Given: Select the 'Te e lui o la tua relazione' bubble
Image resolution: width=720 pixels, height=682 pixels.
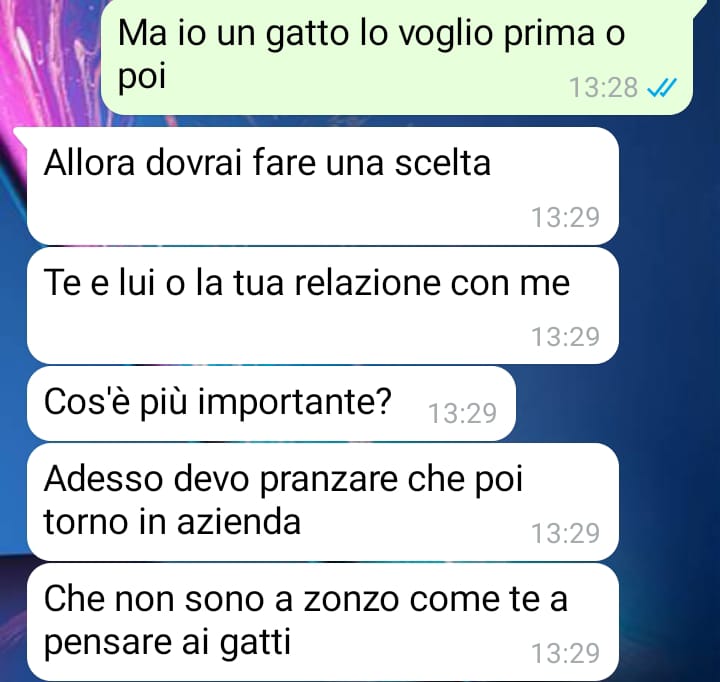Looking at the screenshot, I should pyautogui.click(x=323, y=305).
